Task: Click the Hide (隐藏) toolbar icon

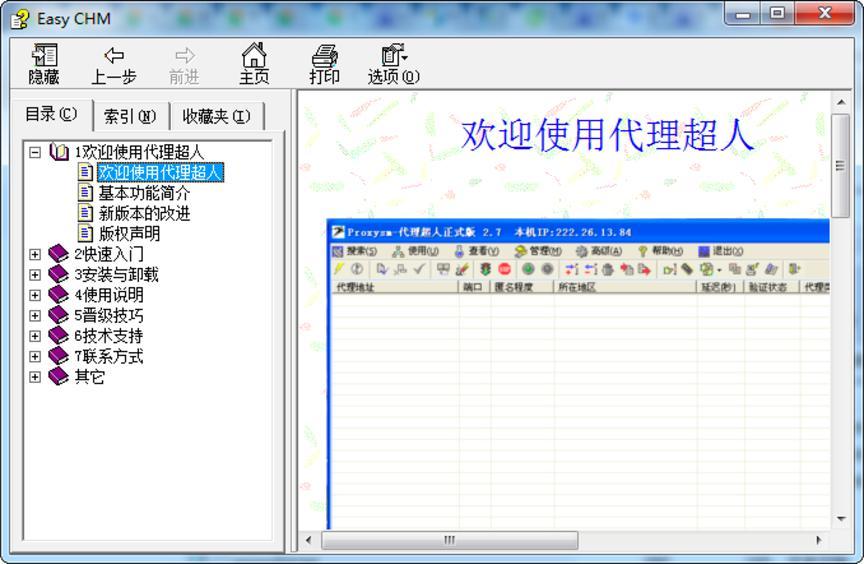Action: tap(44, 63)
